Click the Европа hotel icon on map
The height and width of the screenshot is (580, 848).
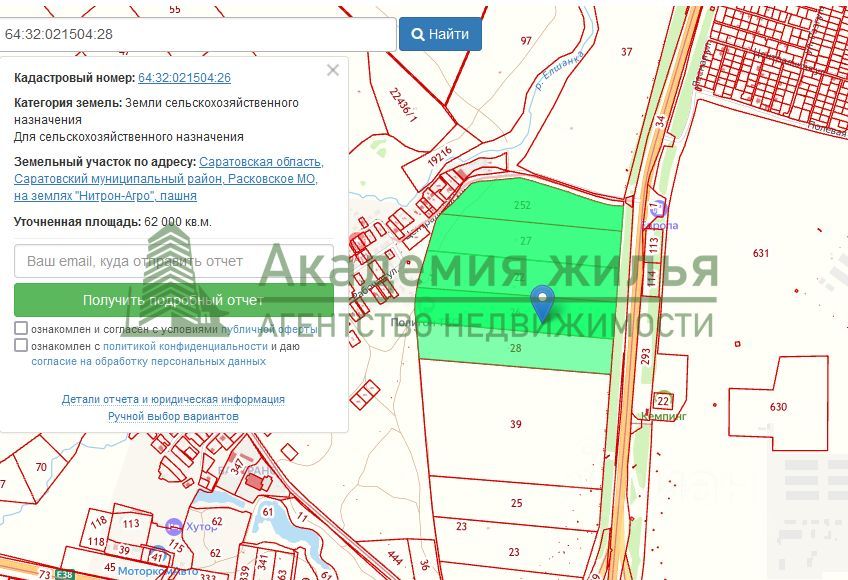656,209
